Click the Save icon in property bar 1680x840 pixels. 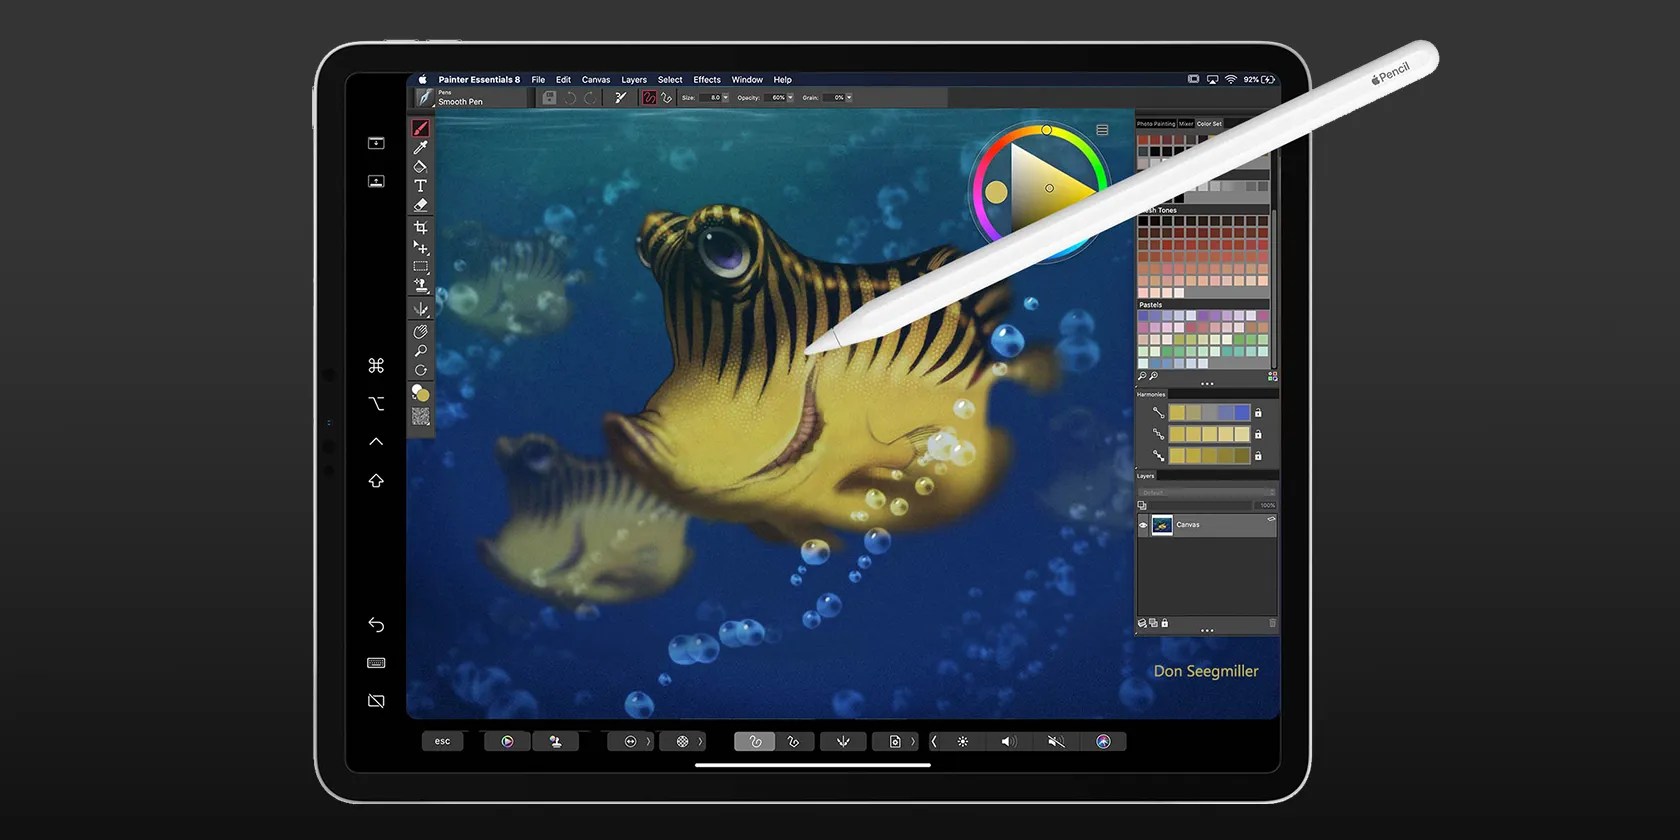point(549,98)
